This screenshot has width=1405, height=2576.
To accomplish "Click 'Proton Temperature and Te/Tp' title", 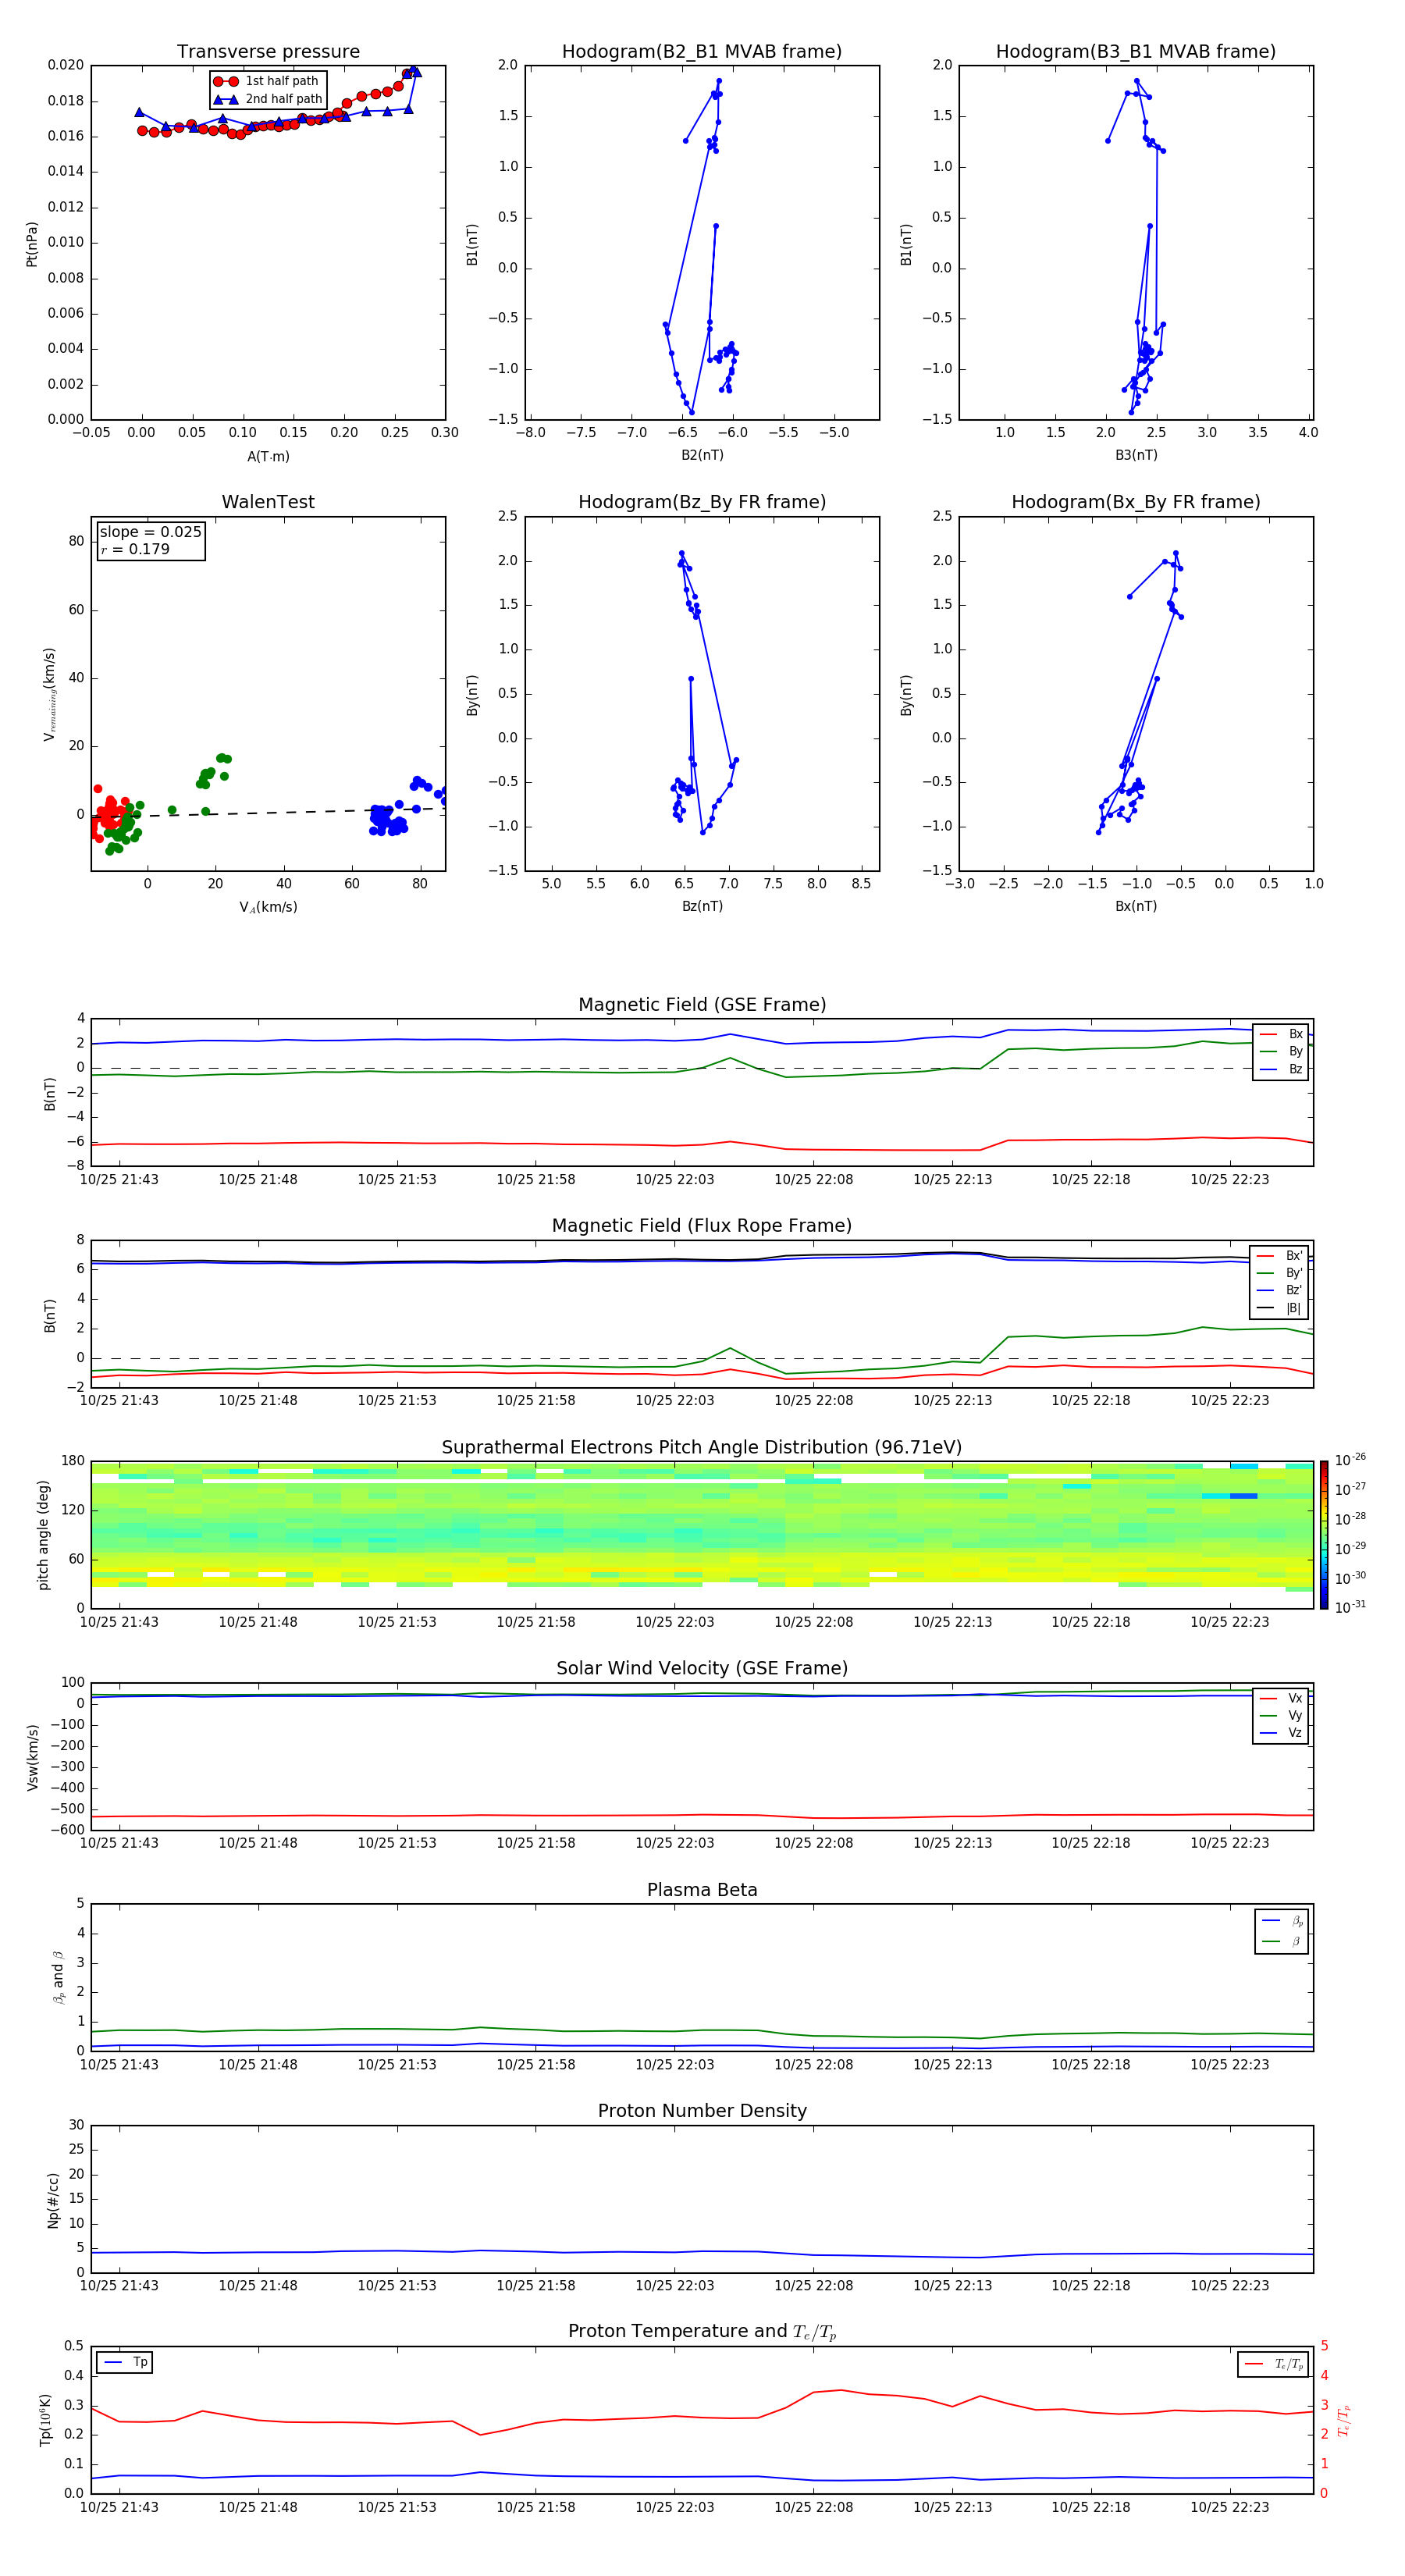I will (x=702, y=2331).
